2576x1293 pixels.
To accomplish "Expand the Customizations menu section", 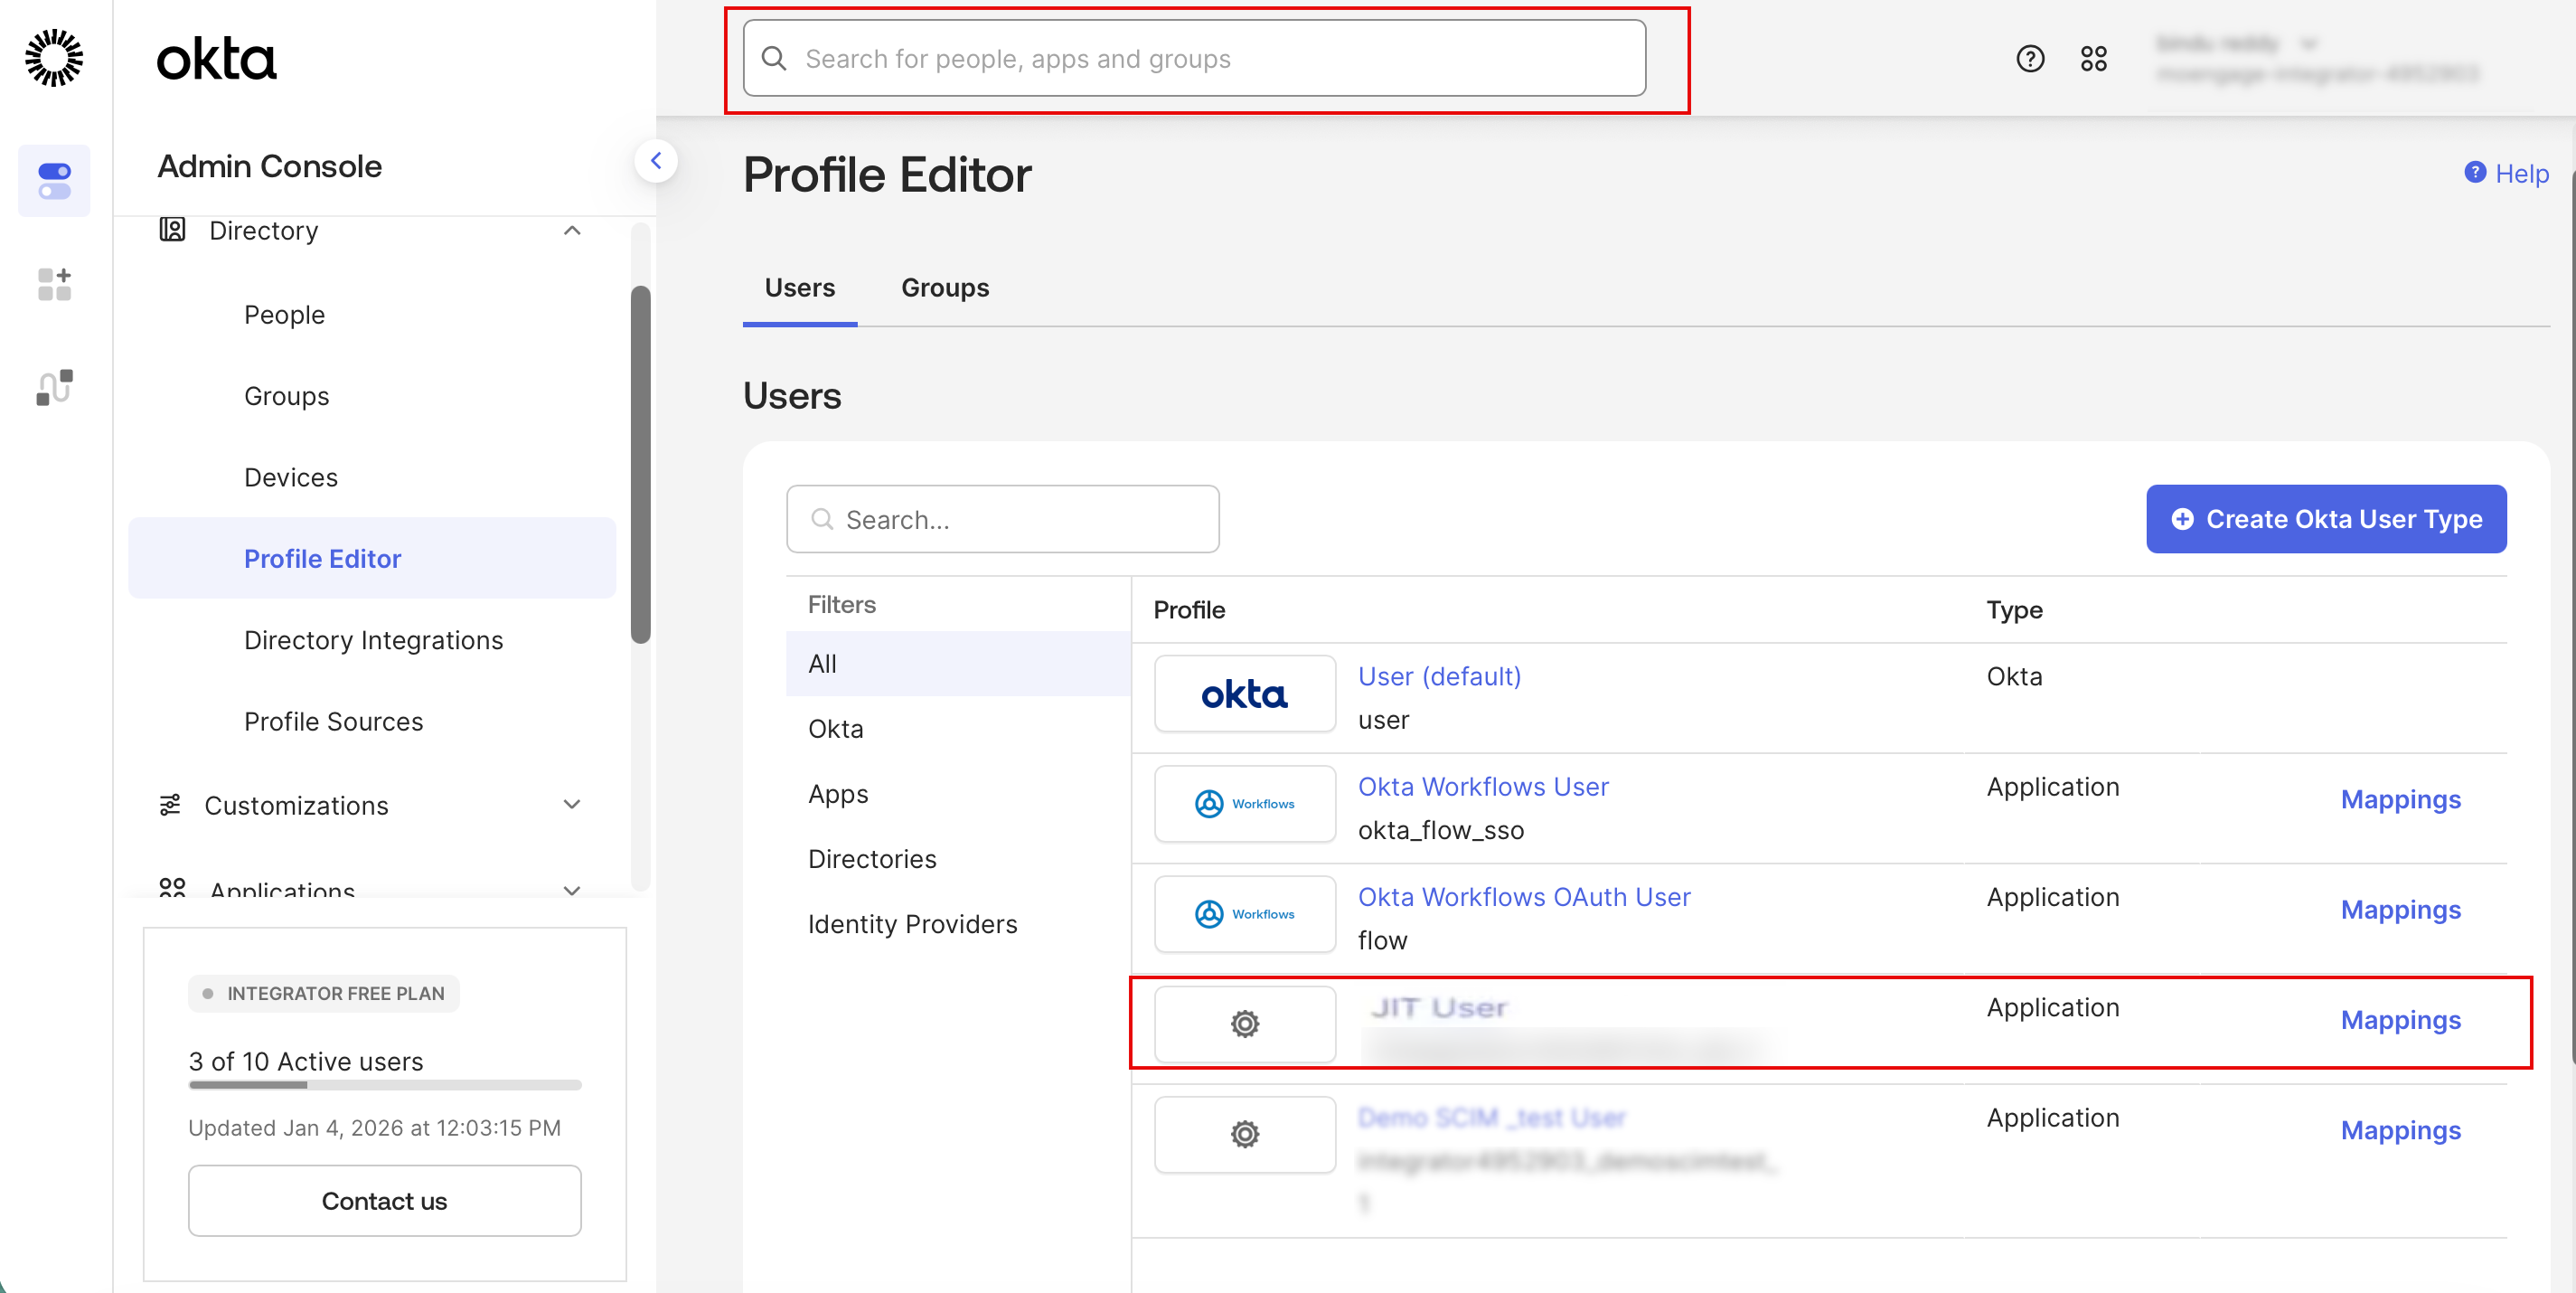I will (x=572, y=805).
